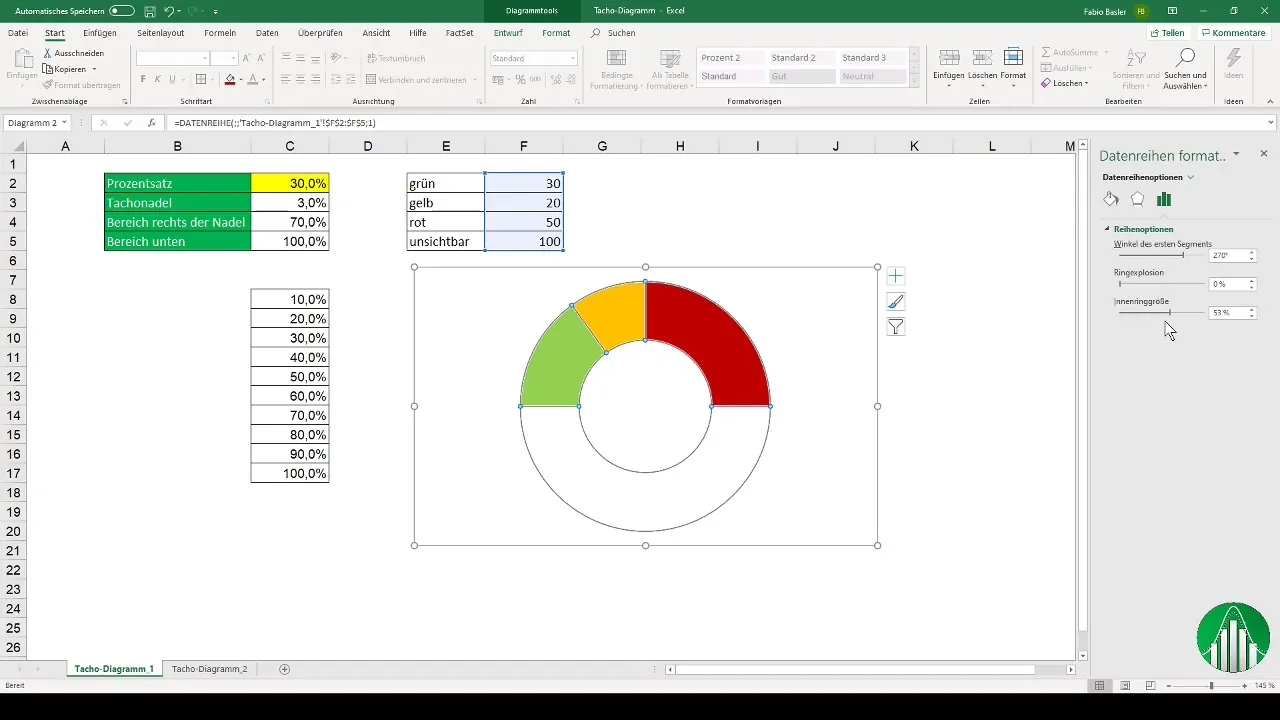Viewport: 1280px width, 720px height.
Task: Open the Datei menu tab
Action: click(x=18, y=33)
